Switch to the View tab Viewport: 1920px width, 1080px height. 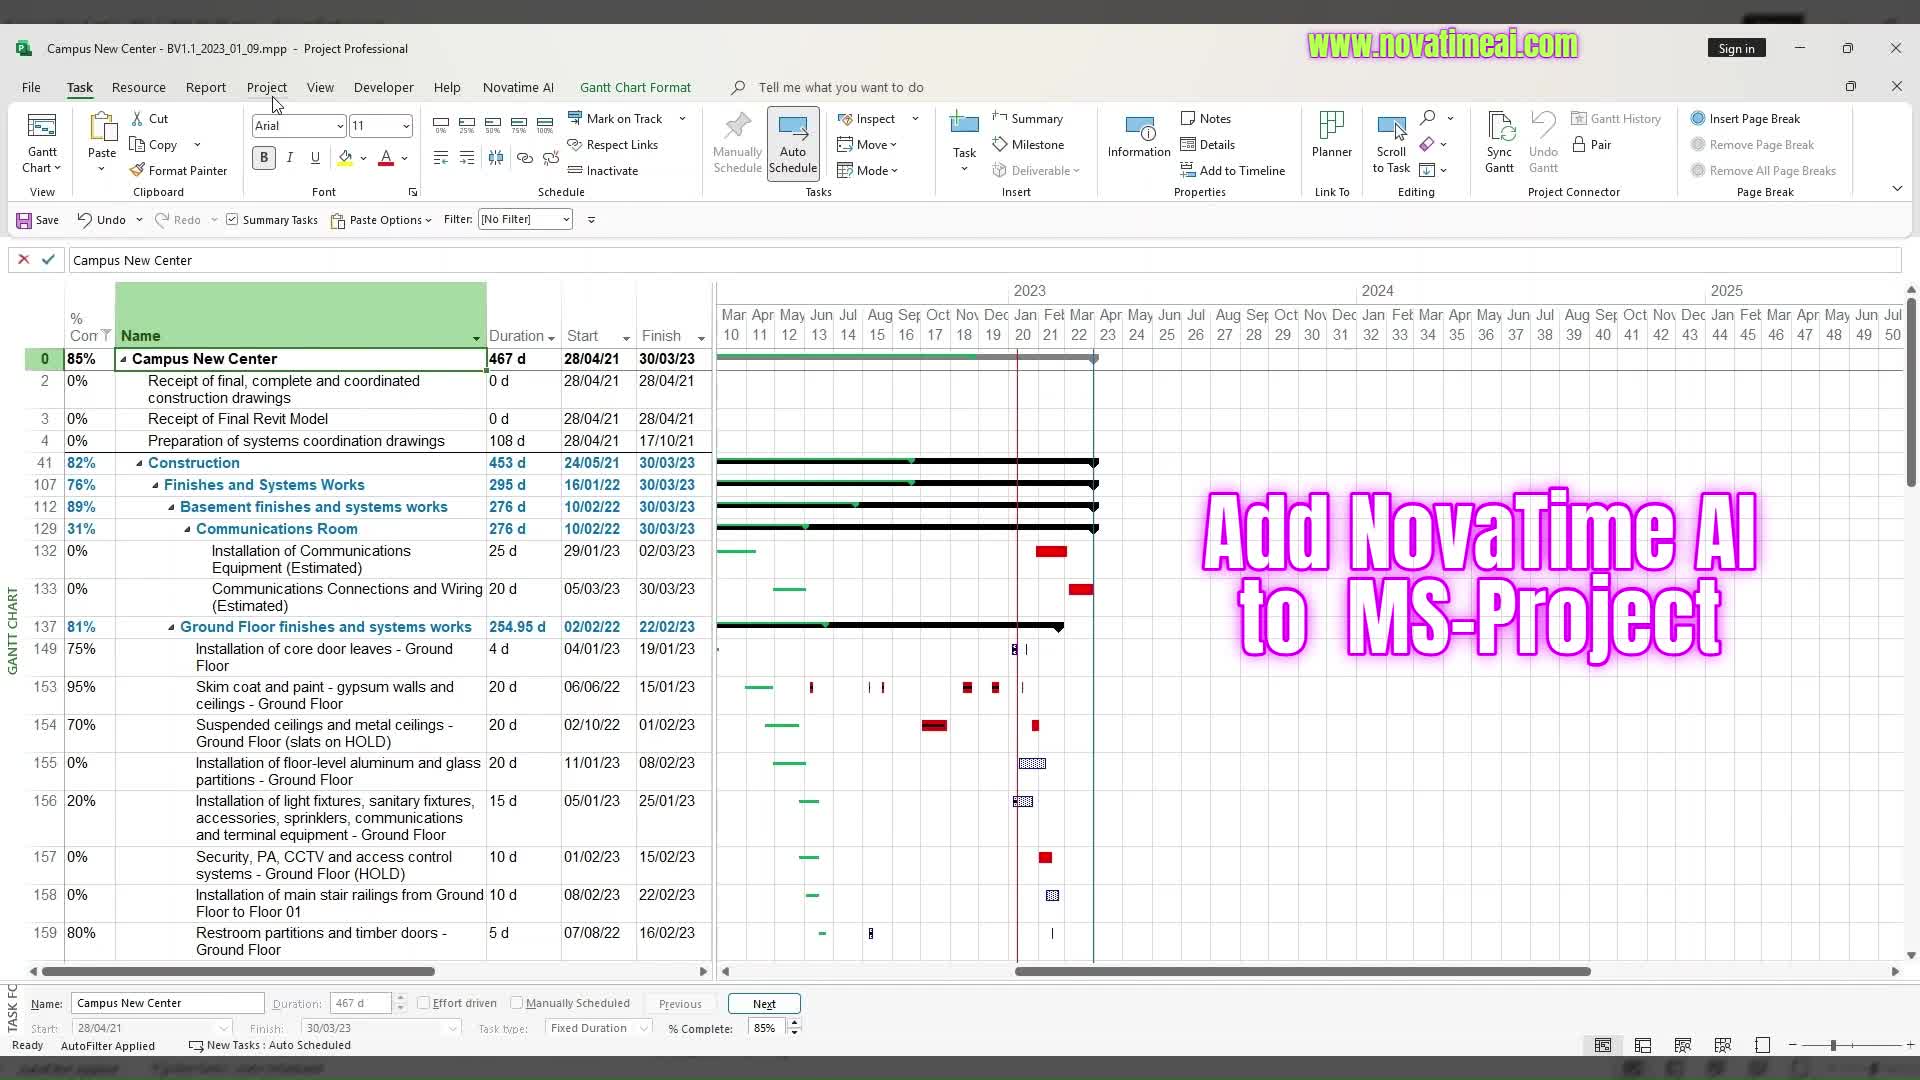[x=320, y=87]
